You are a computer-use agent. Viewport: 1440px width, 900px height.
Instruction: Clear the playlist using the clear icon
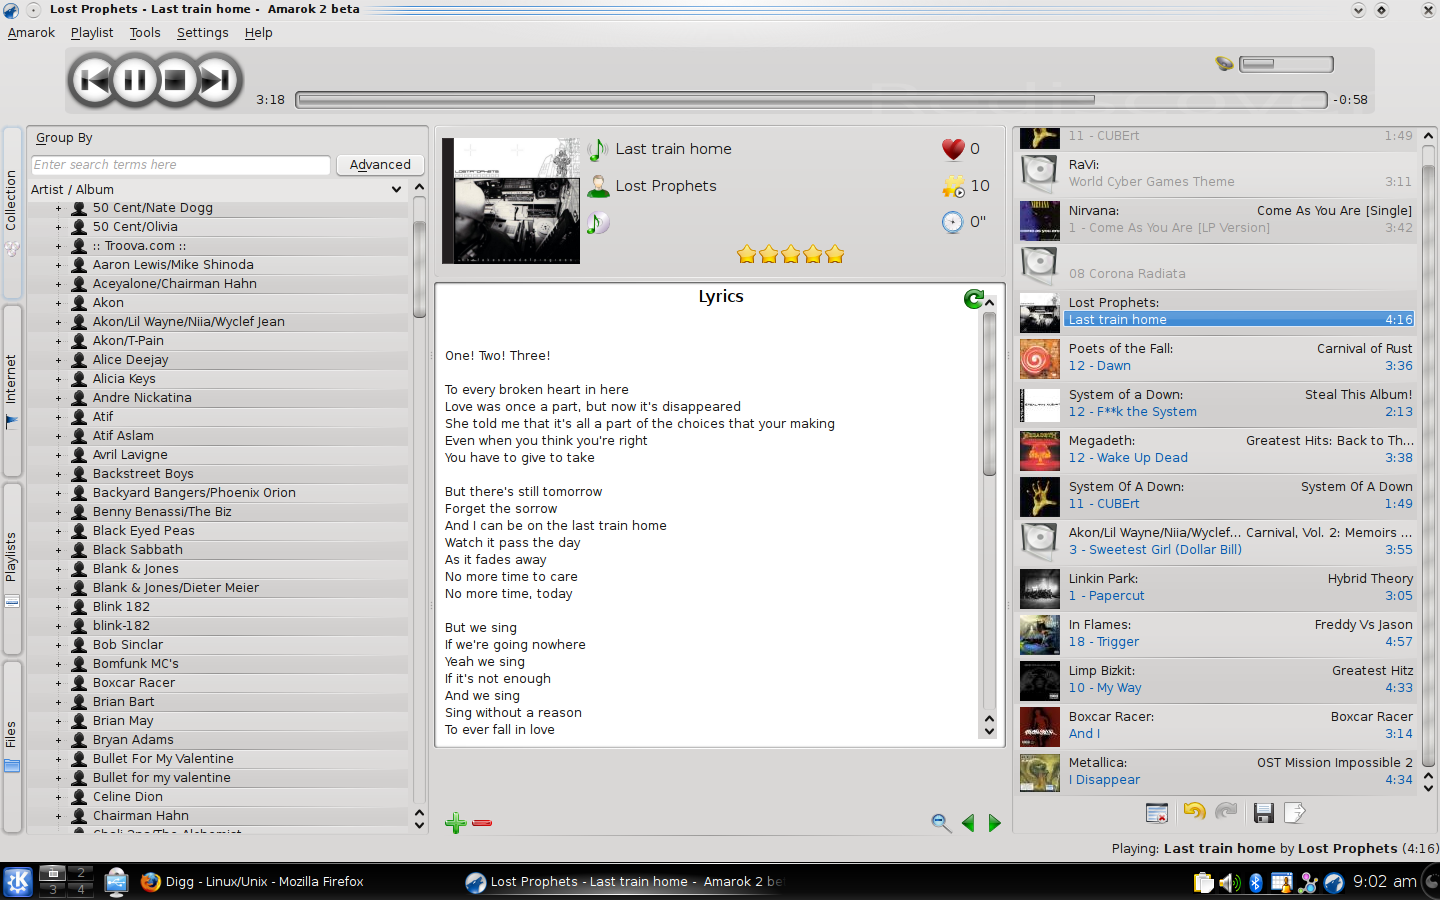[x=1157, y=813]
